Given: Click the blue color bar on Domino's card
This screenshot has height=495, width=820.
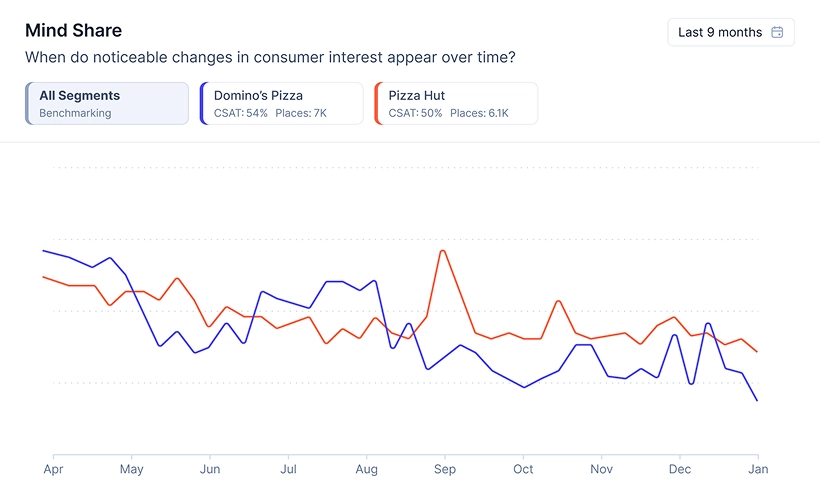Looking at the screenshot, I should click(x=202, y=103).
